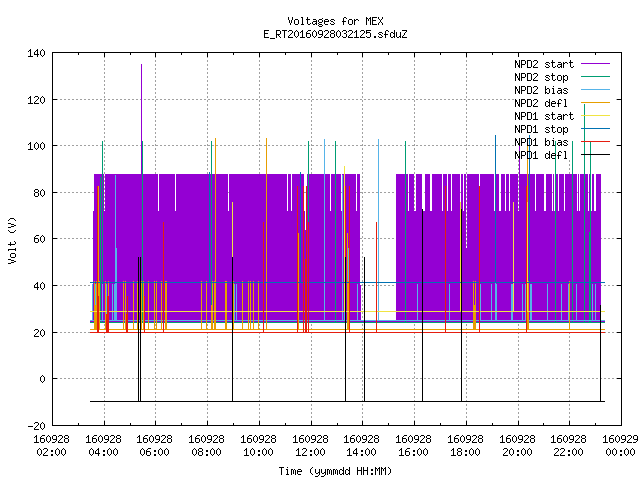The image size is (640, 480).
Task: Click the y-axis label 'Volt (V)'
Action: (12, 240)
